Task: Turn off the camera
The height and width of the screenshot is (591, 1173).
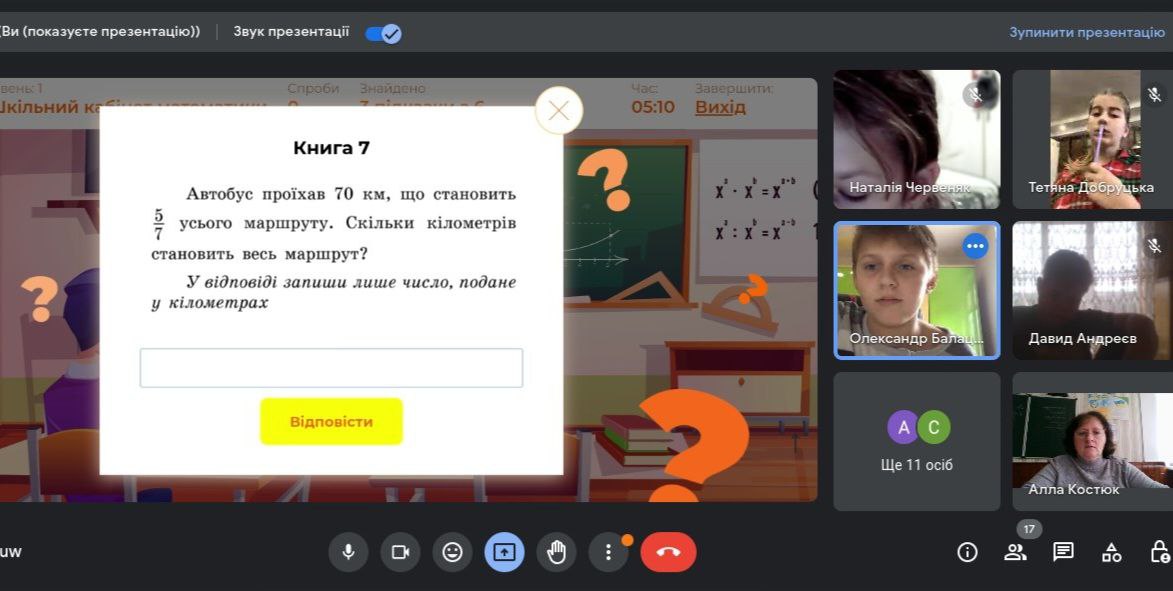Action: pos(400,552)
